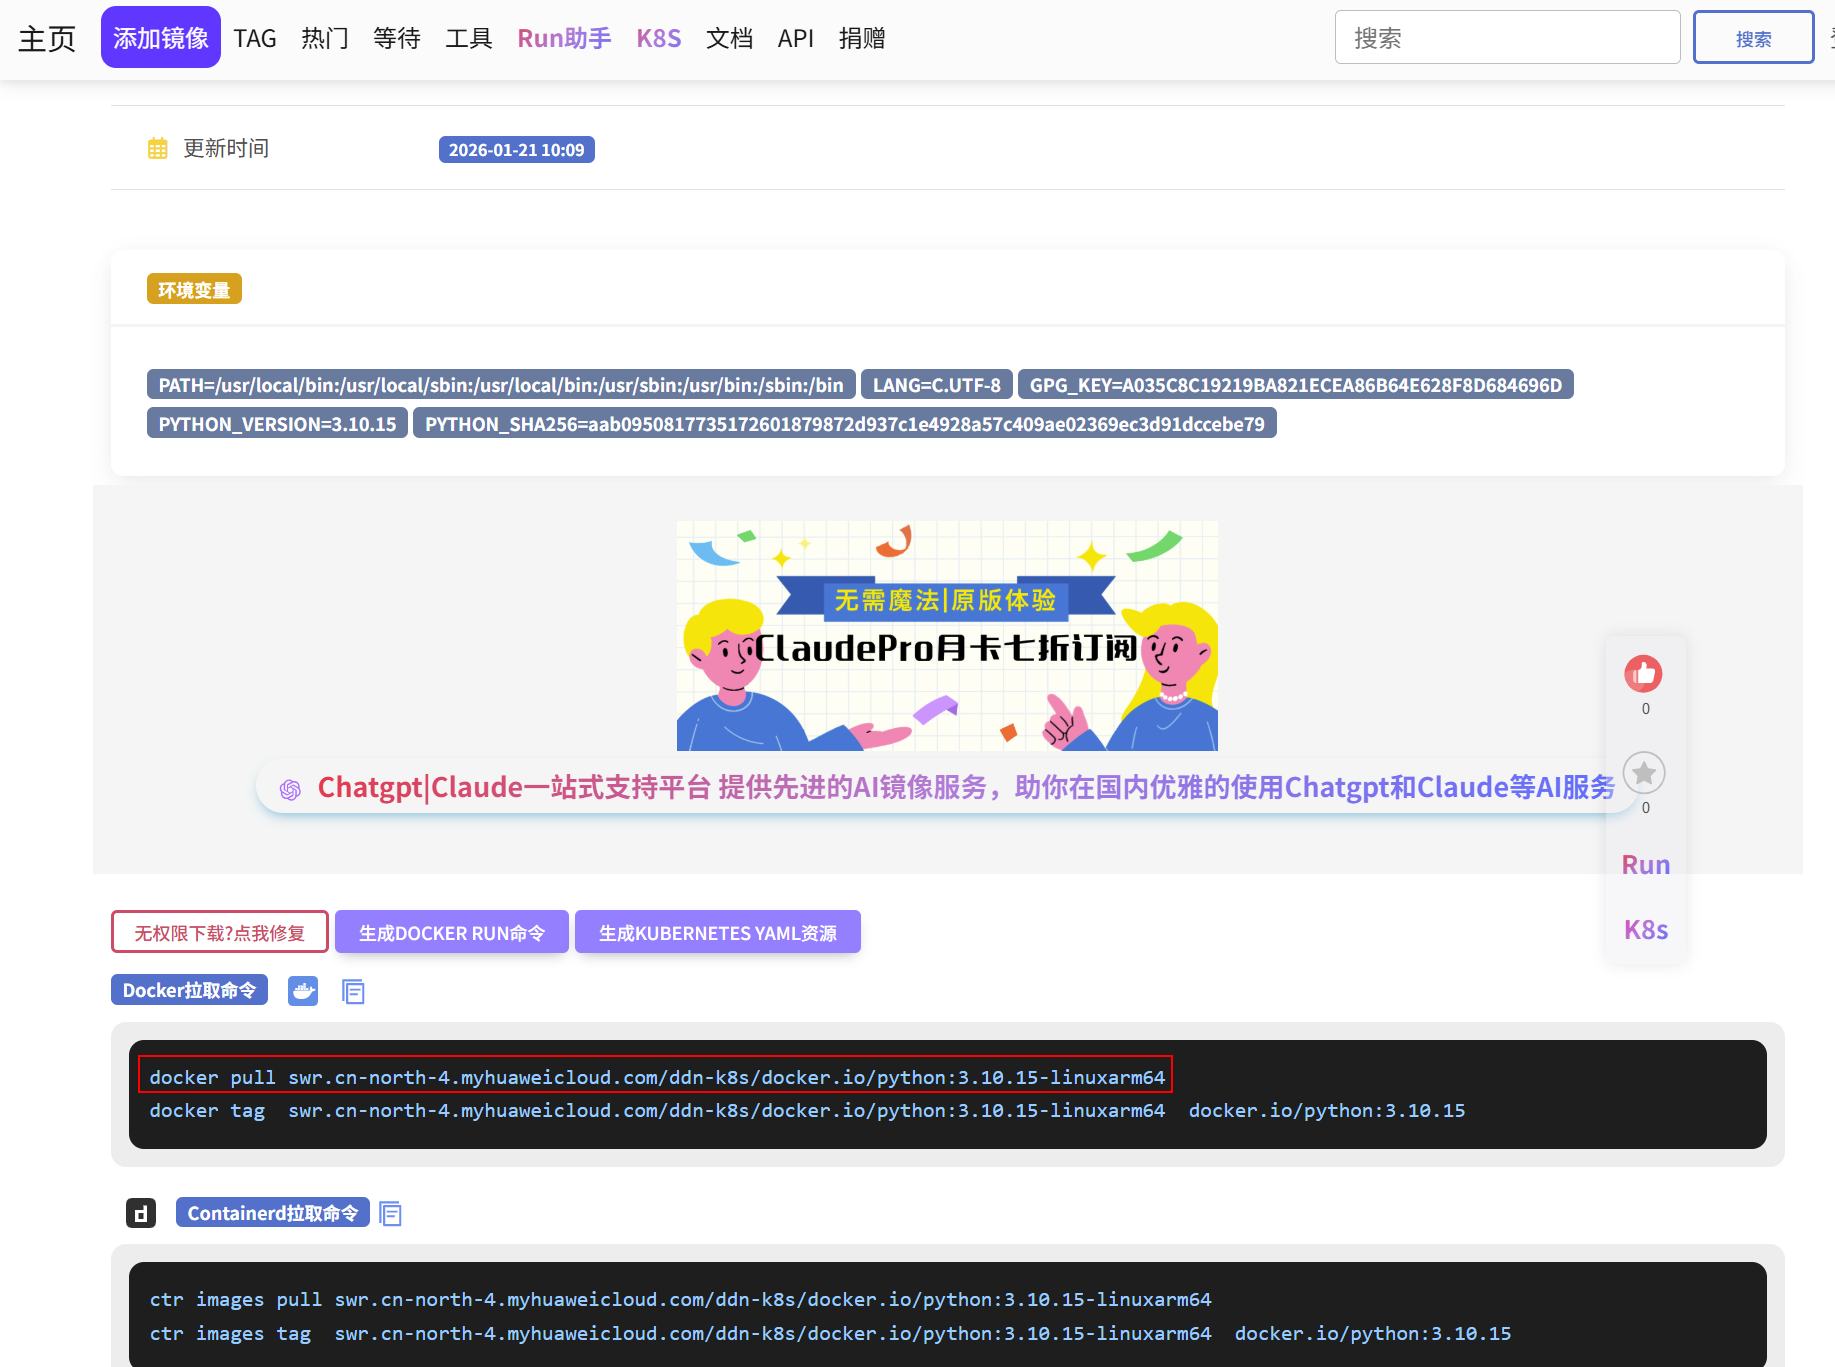Click 生成KUBERNETES YAML资源 button
The height and width of the screenshot is (1367, 1835).
coord(718,932)
